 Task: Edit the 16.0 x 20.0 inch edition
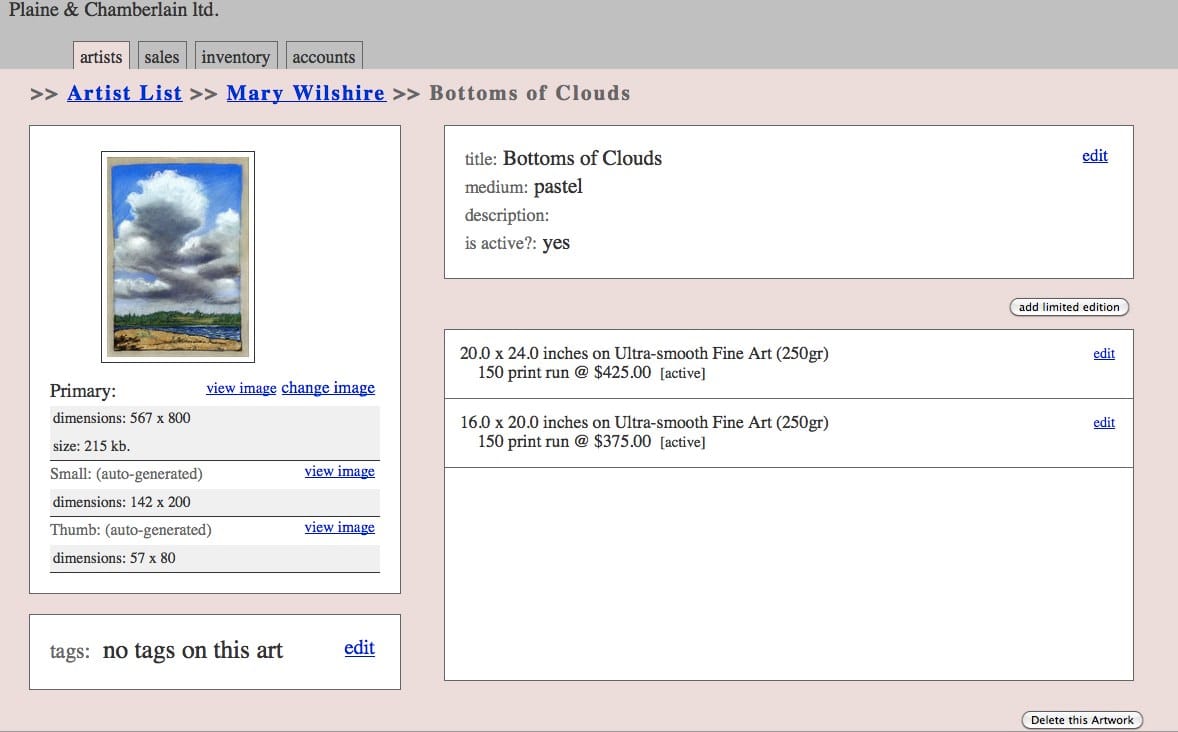coord(1103,423)
